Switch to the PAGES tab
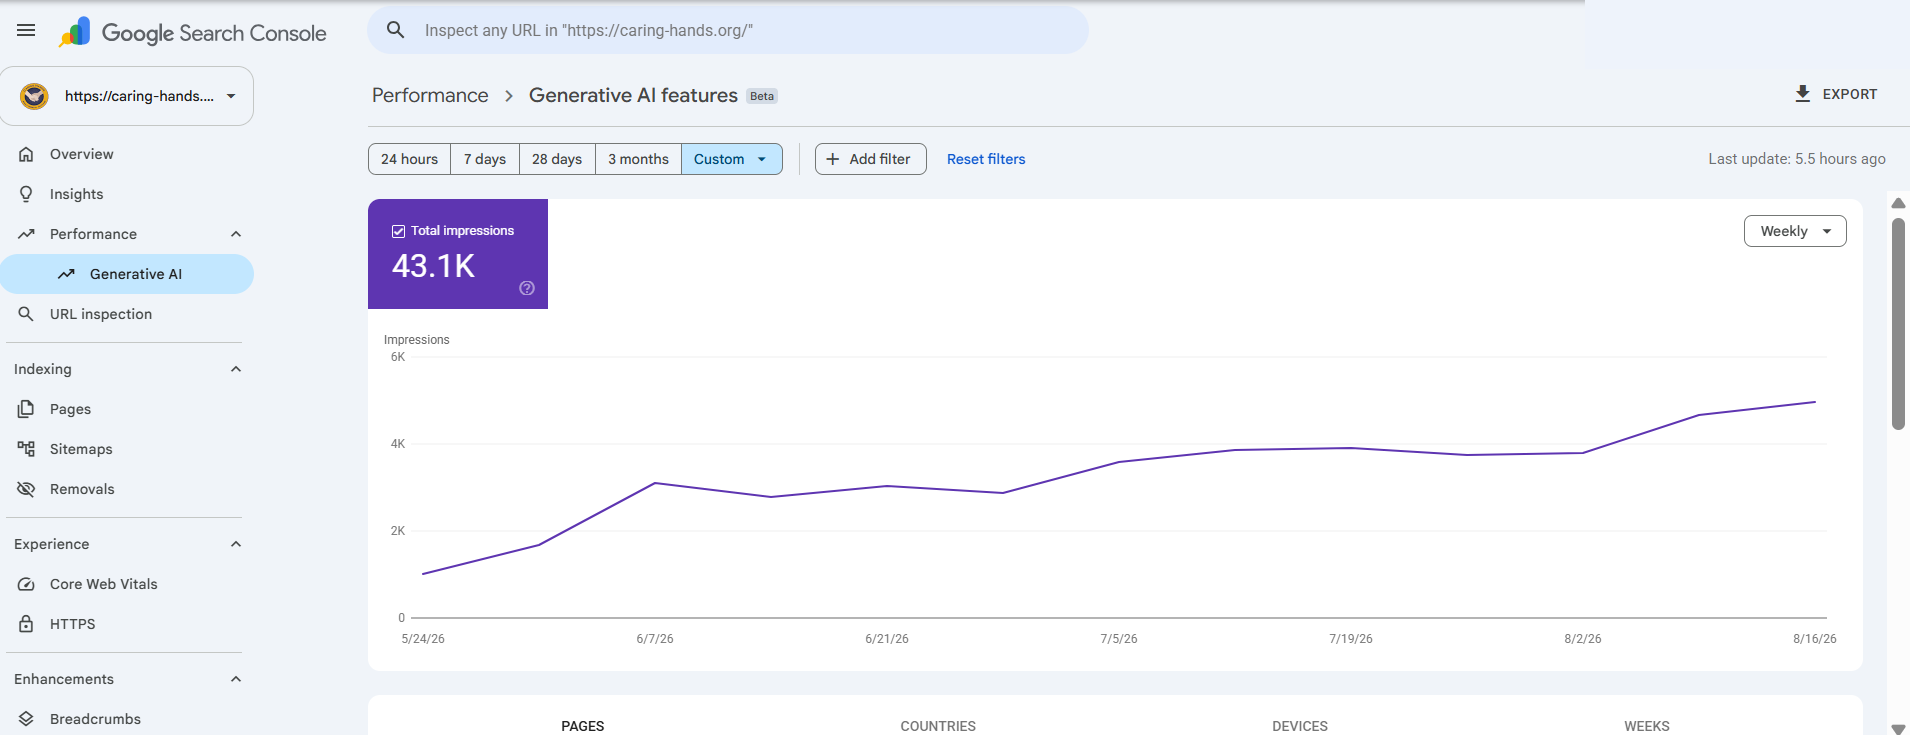 coord(583,726)
